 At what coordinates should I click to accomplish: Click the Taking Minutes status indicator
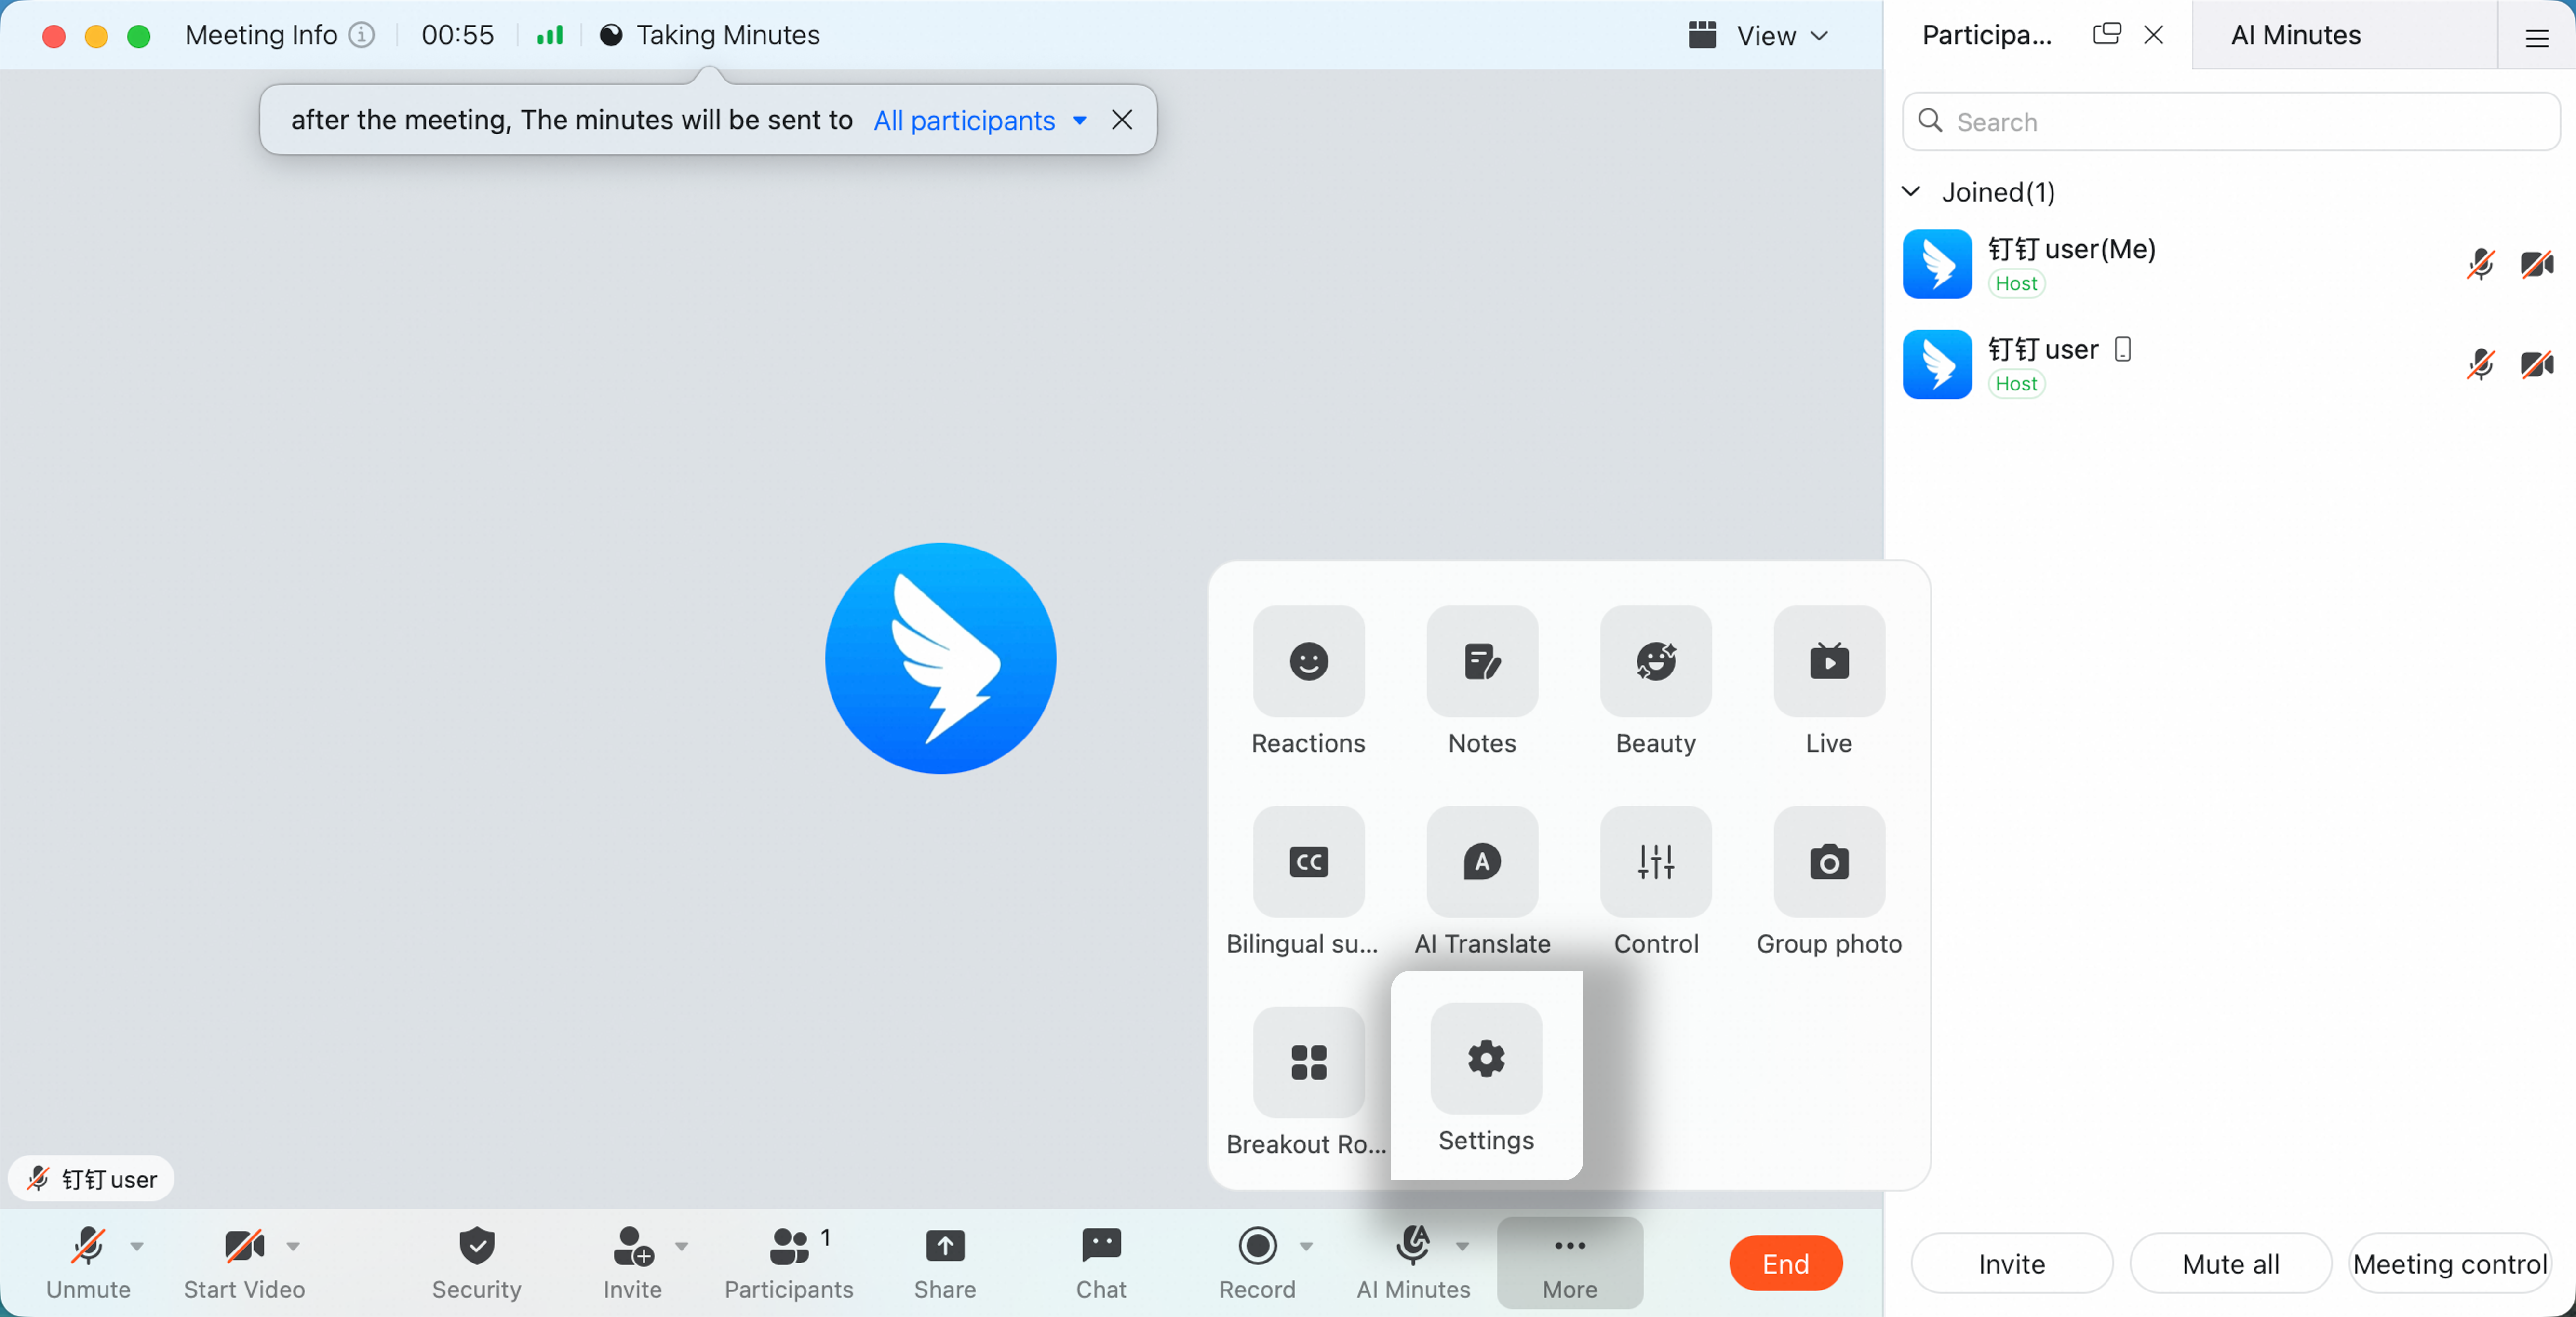(709, 35)
